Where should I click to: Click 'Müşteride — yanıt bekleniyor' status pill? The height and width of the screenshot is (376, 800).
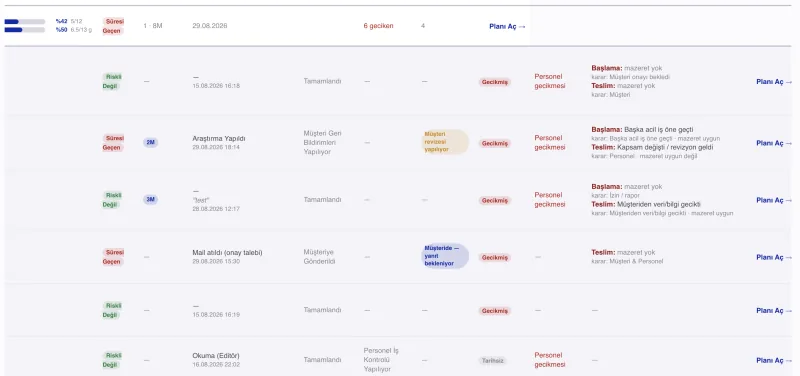click(444, 256)
